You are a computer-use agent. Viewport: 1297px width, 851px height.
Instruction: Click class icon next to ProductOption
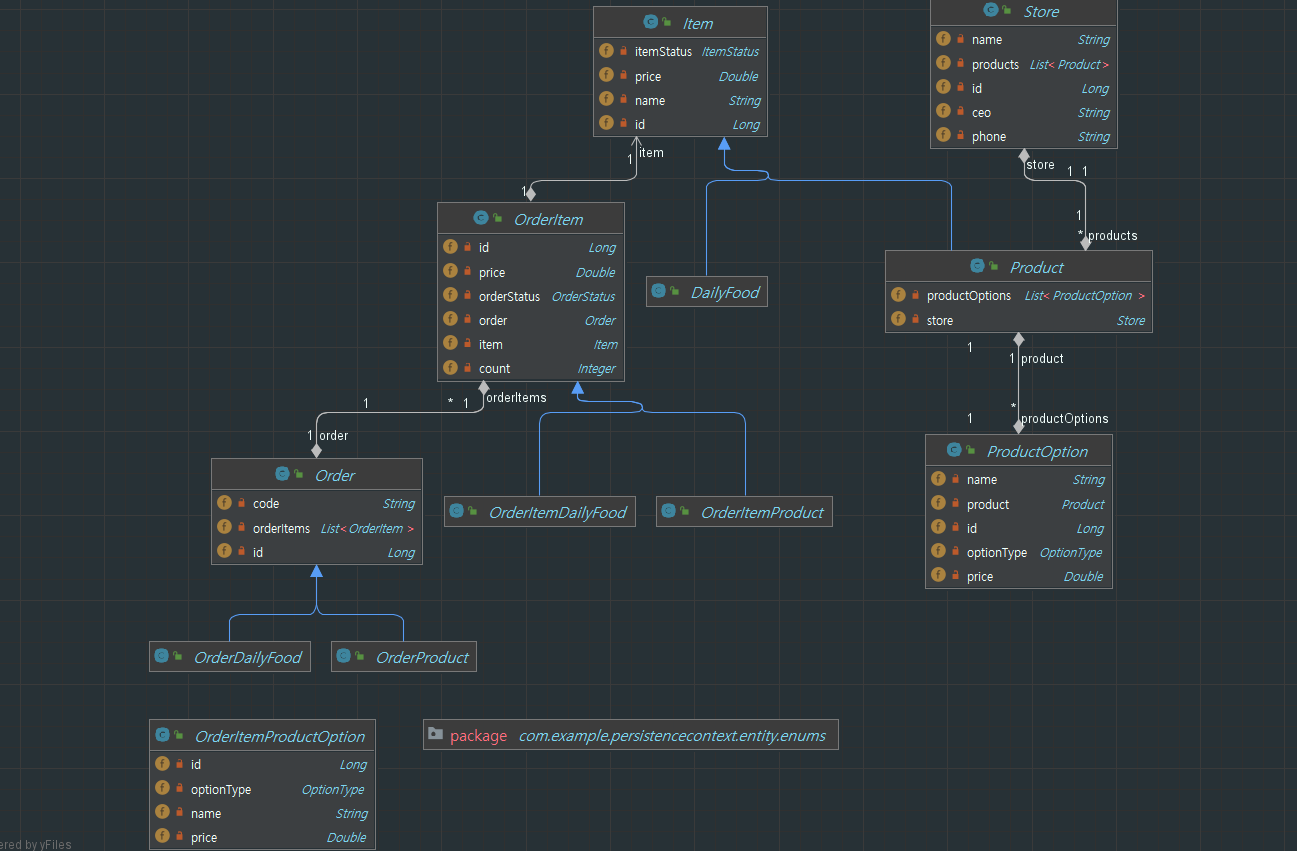[954, 450]
